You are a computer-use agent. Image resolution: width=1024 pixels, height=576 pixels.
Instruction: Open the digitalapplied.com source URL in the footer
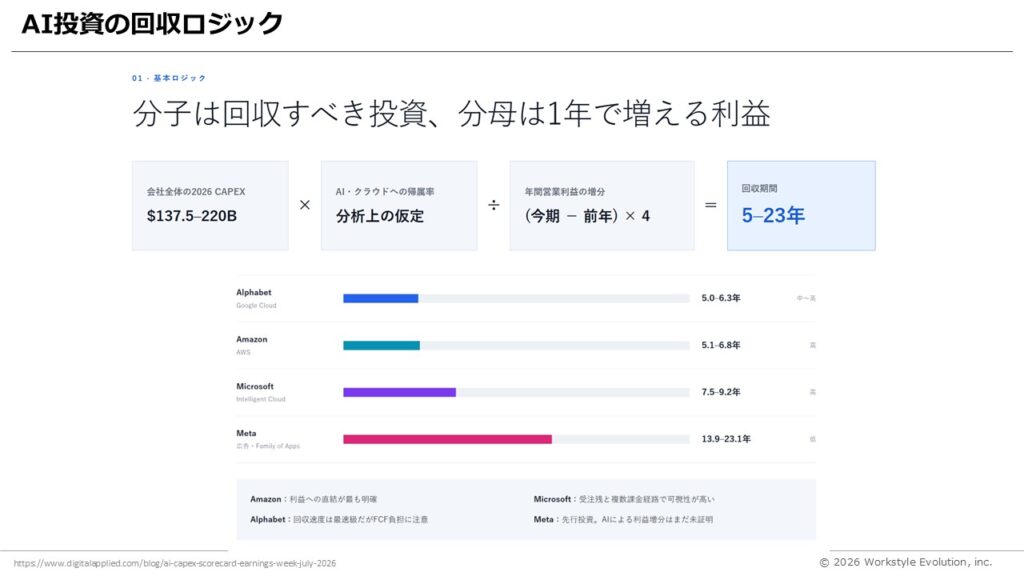[x=175, y=563]
